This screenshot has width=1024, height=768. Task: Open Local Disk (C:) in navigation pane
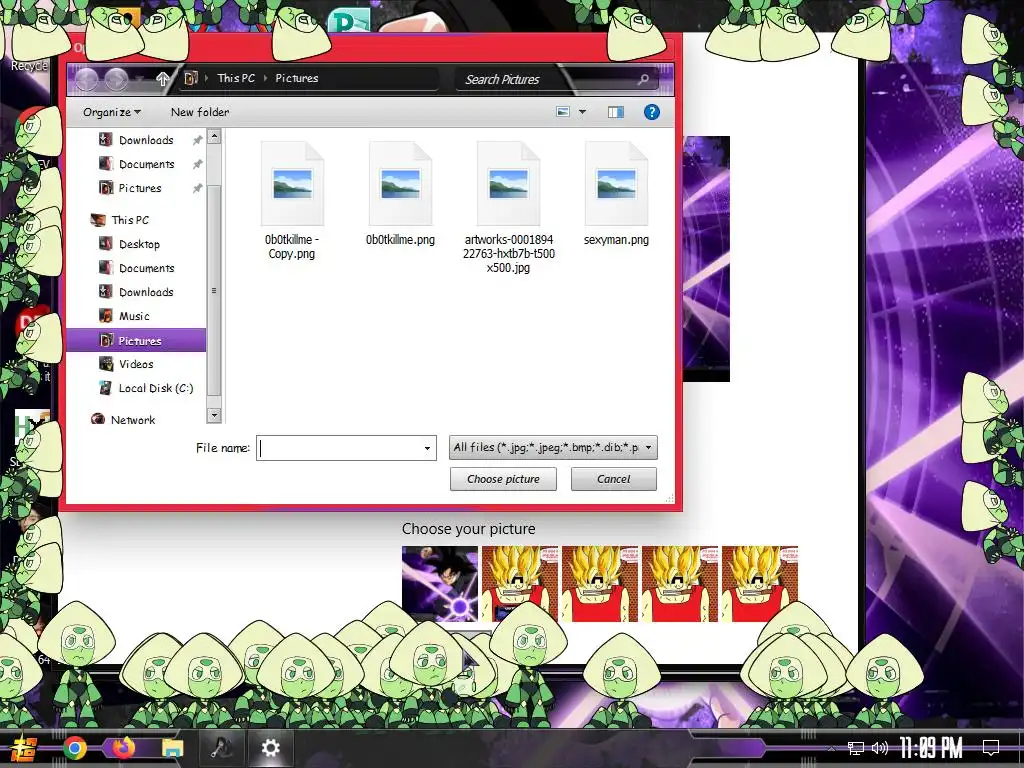point(155,388)
